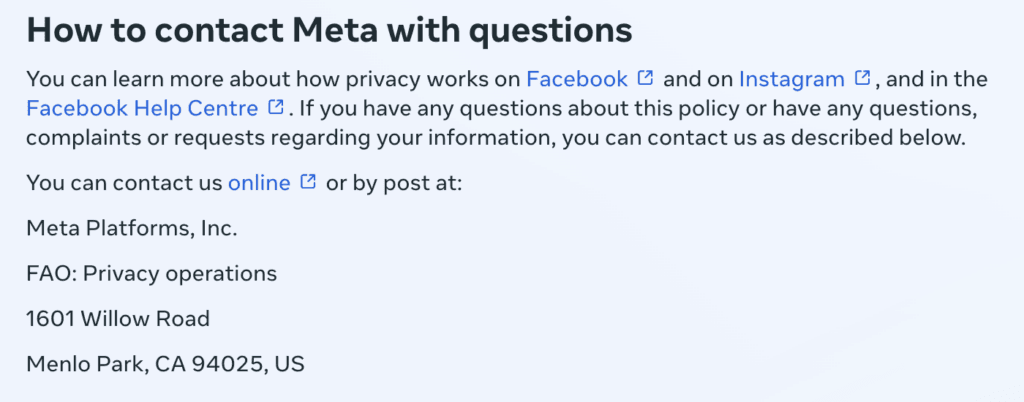Click the 'complaints or requests regarding your information' sentence
Screen dimensions: 1024x402
[291, 139]
